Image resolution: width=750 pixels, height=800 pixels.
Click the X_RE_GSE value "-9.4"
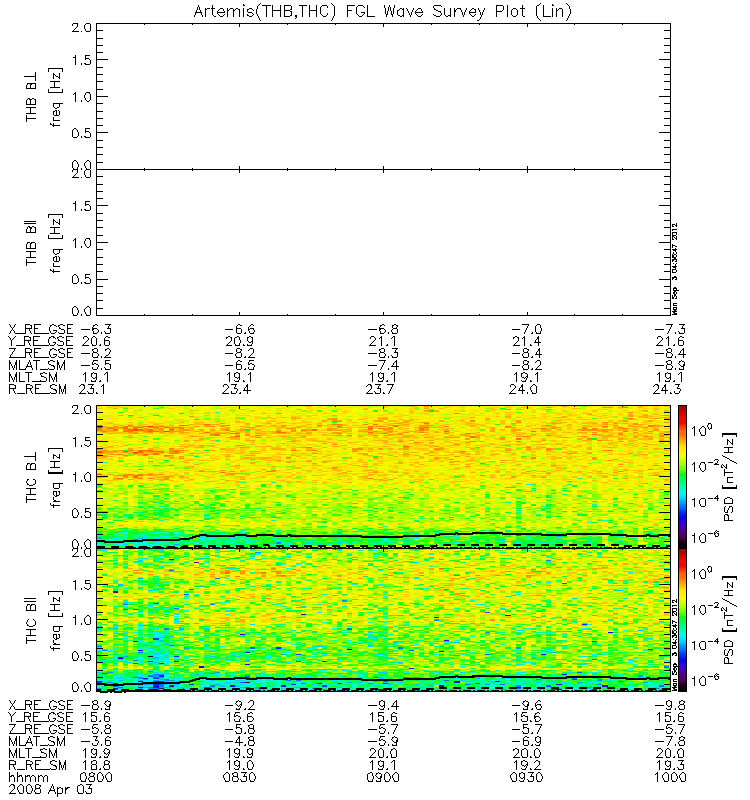pos(383,705)
